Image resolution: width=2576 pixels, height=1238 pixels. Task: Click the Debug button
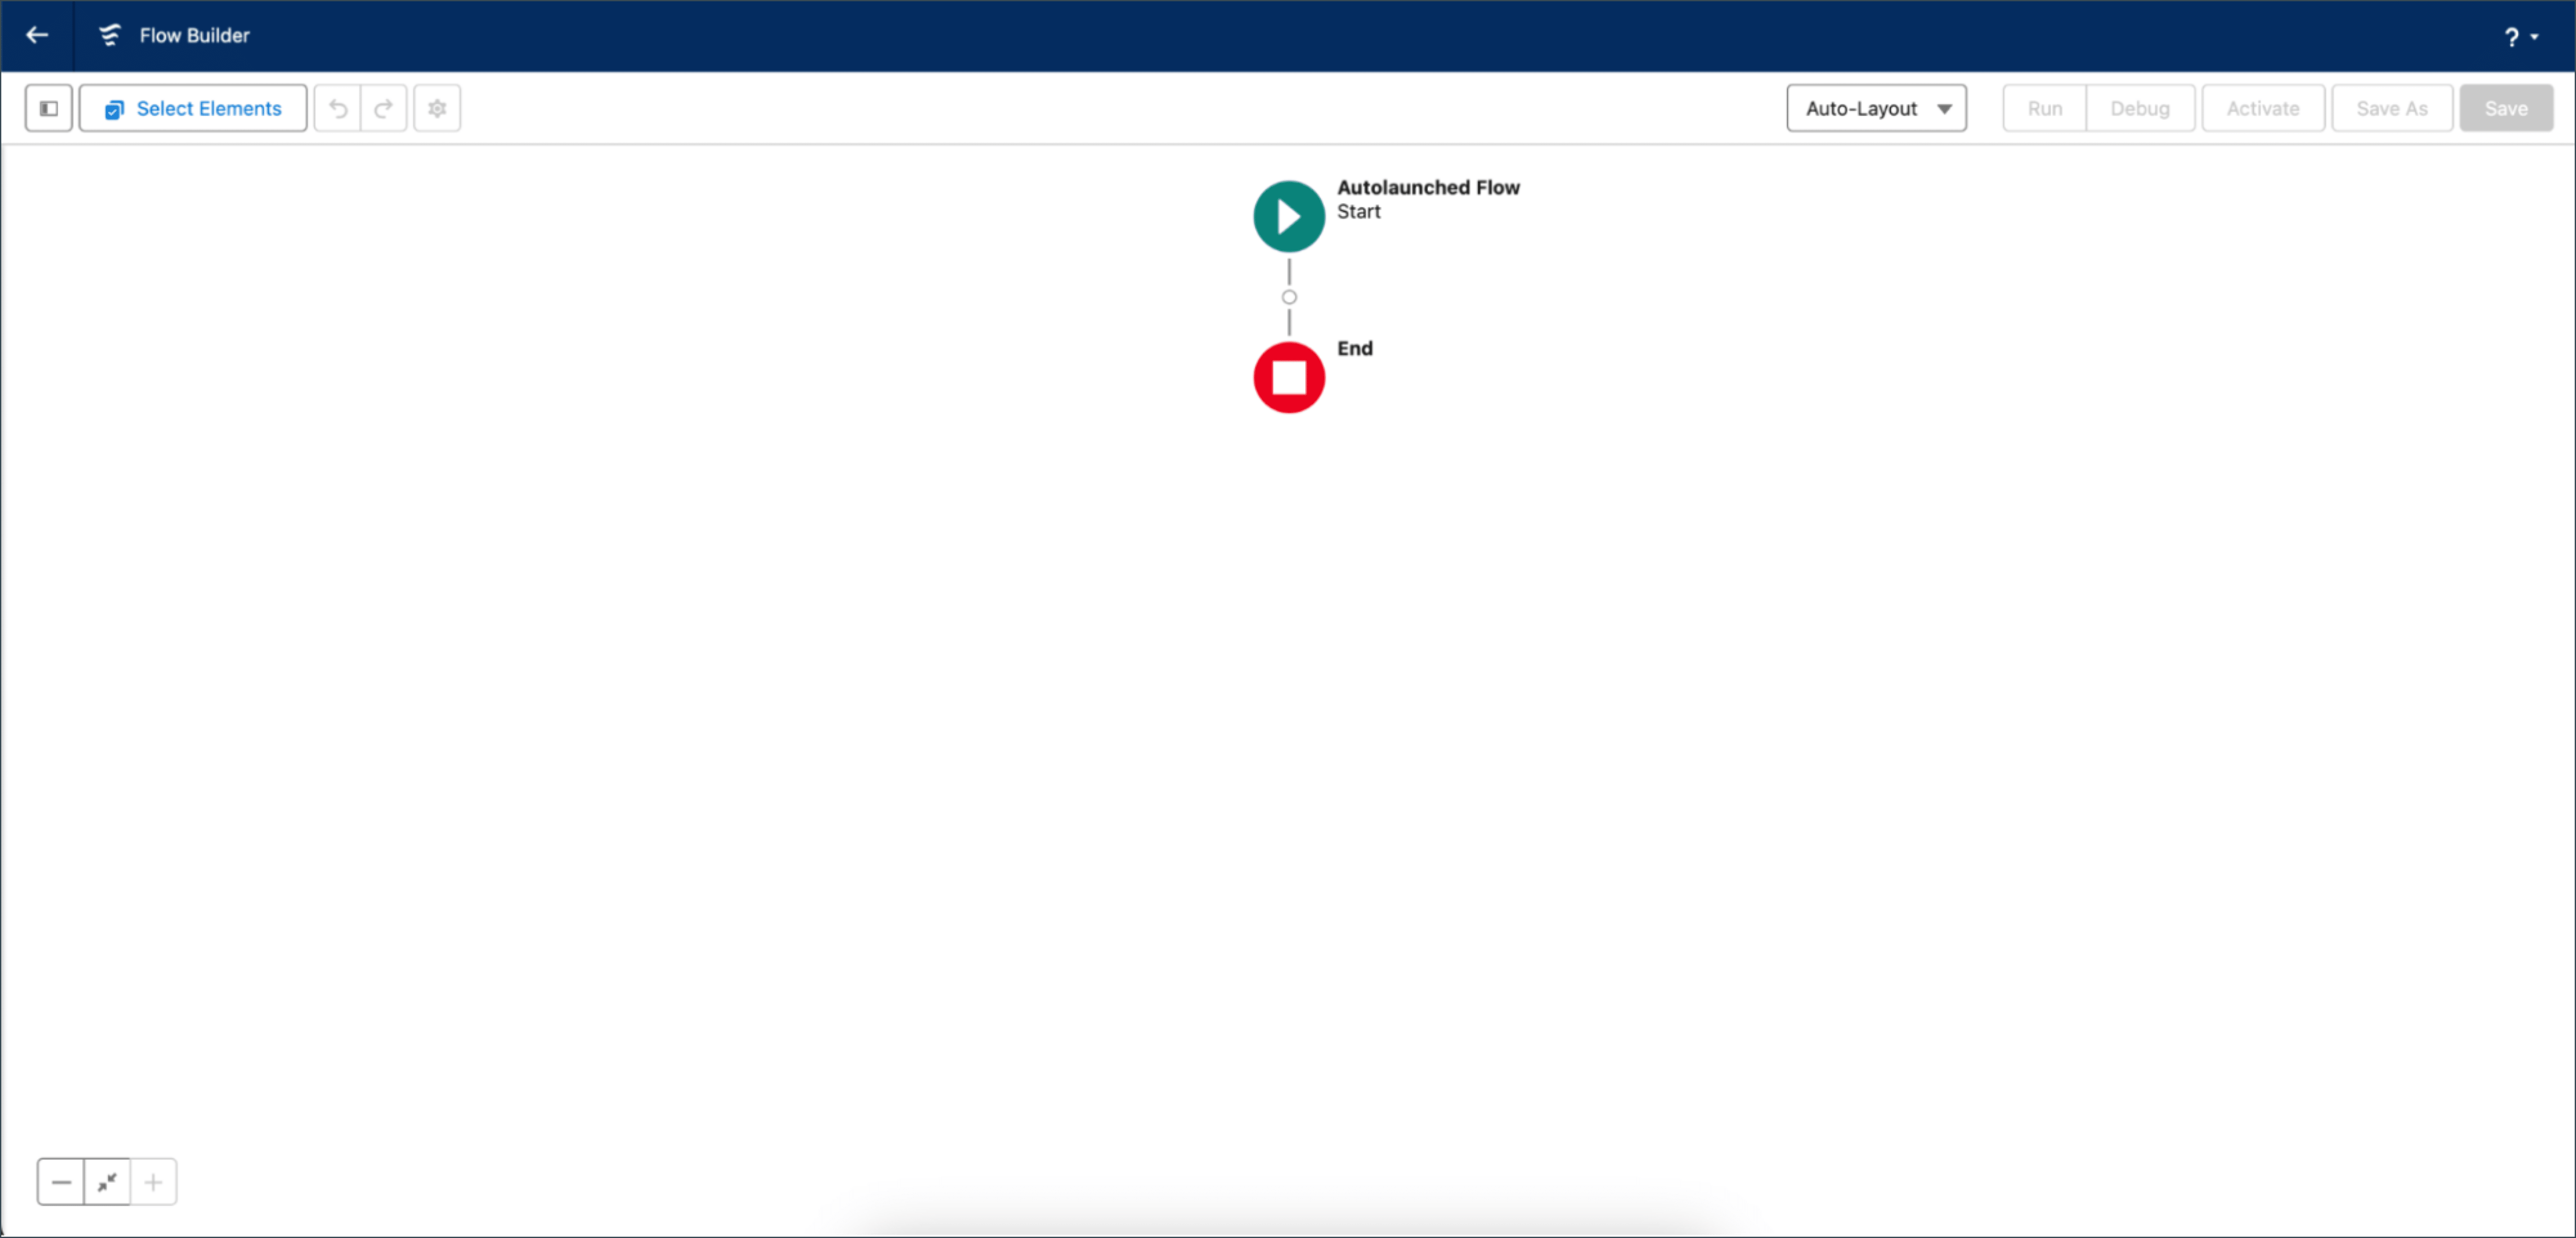[2140, 108]
